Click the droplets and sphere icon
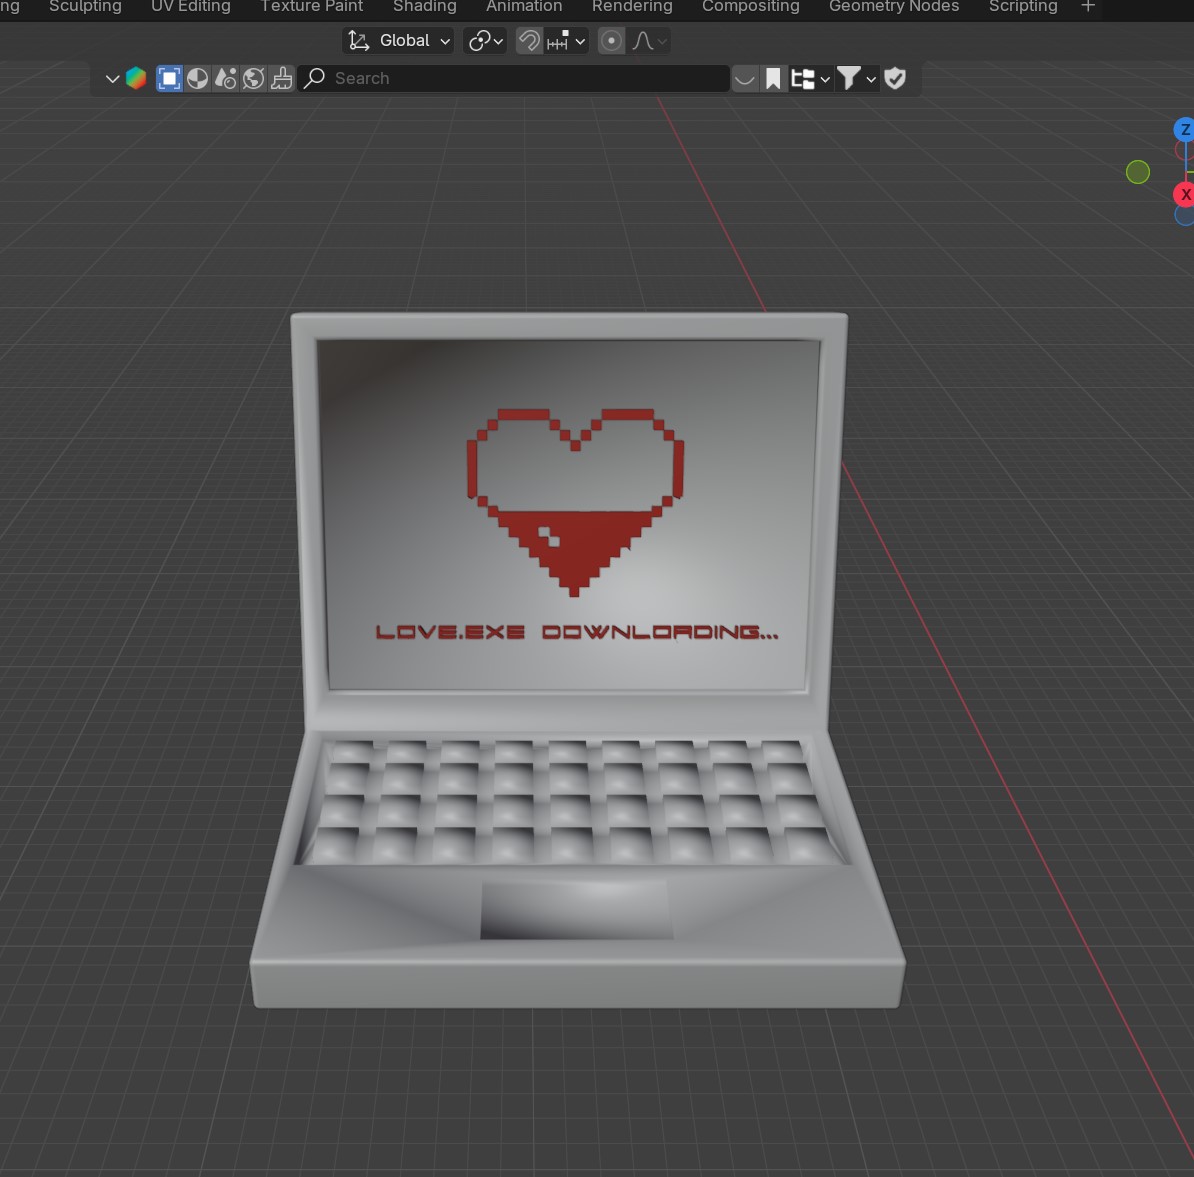The height and width of the screenshot is (1177, 1194). (225, 78)
